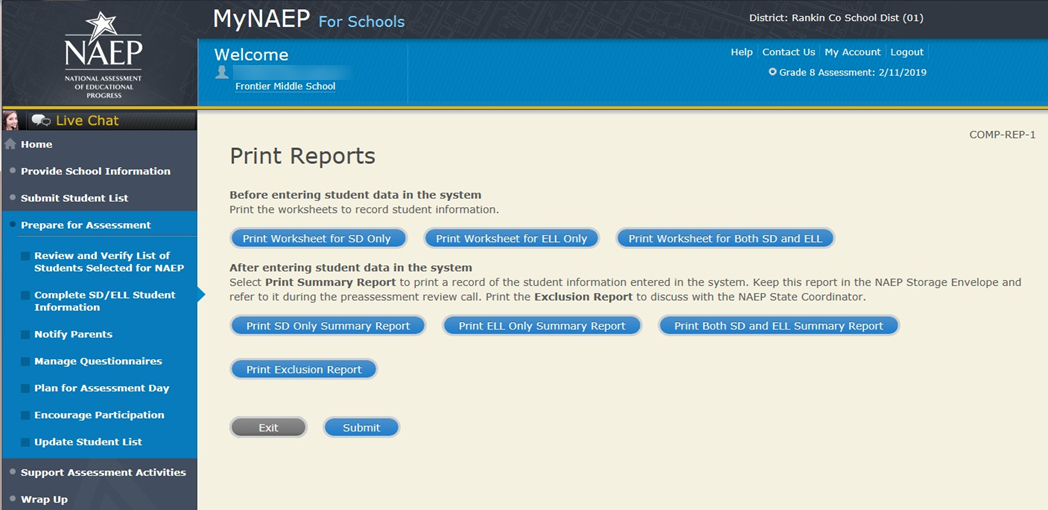This screenshot has height=510, width=1048.
Task: Click the square beside Update Student List
Action: (x=25, y=442)
